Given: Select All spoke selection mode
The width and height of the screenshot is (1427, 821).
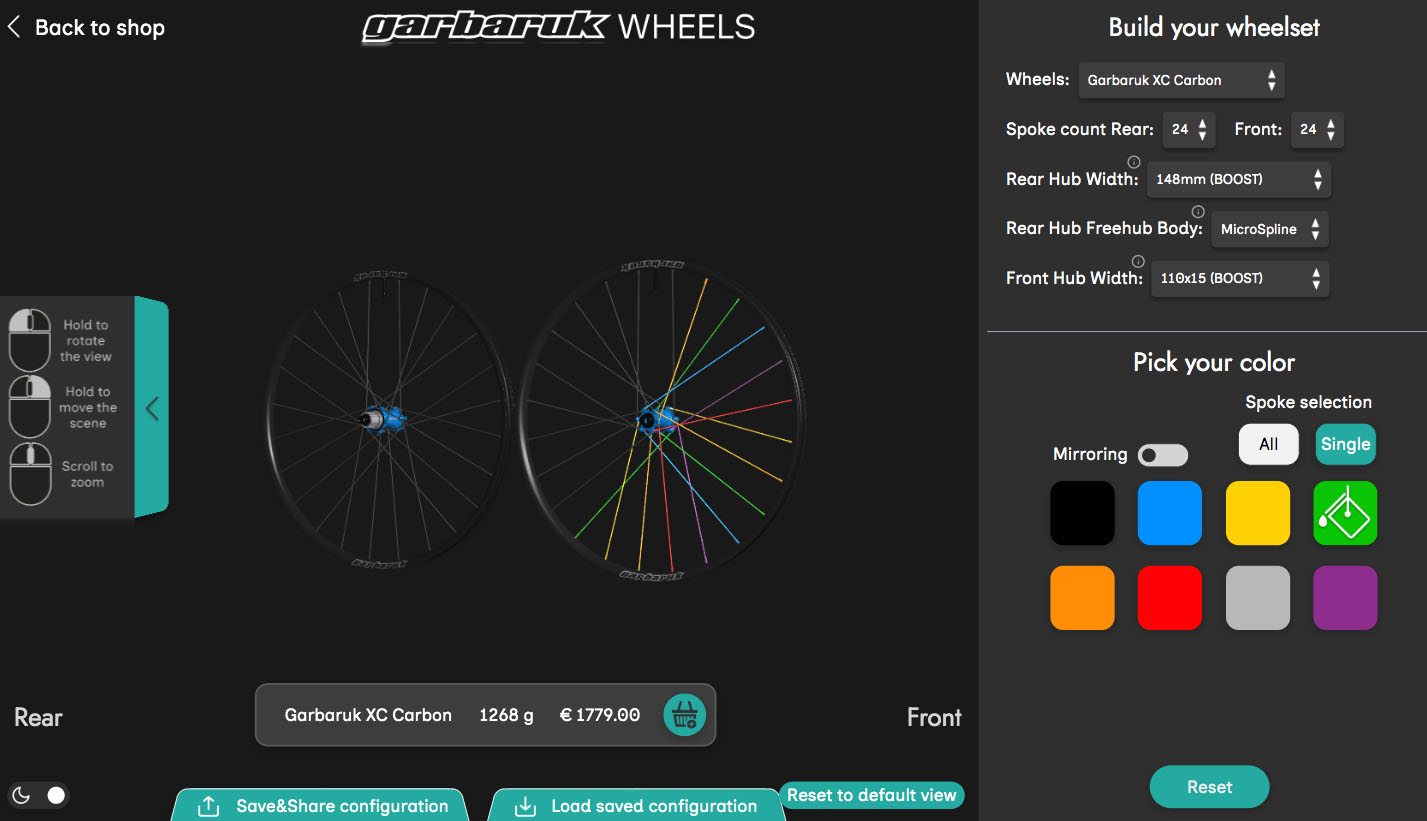Looking at the screenshot, I should [x=1268, y=444].
